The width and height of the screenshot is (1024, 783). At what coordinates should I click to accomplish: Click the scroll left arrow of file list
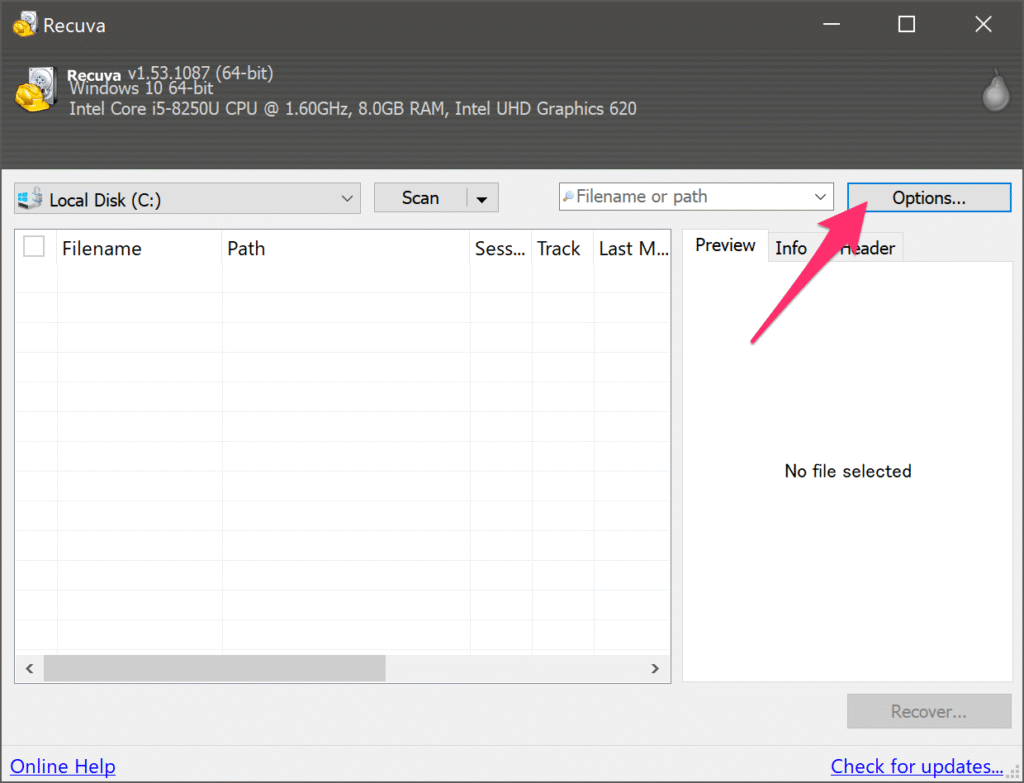coord(29,668)
